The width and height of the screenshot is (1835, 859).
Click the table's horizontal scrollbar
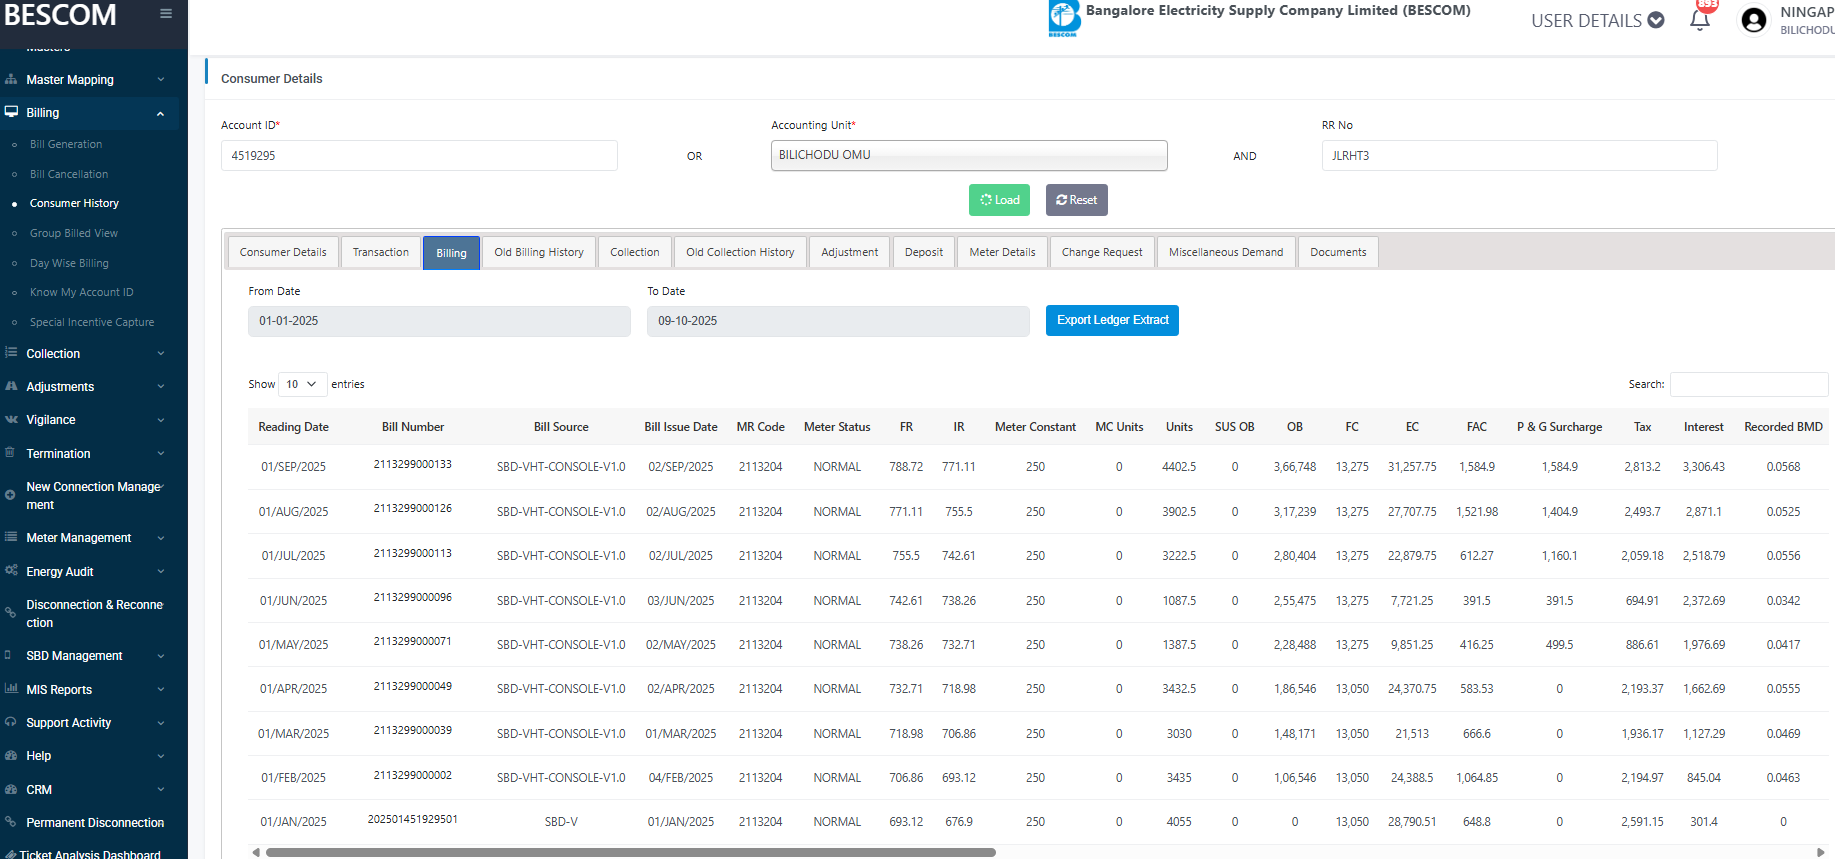click(630, 852)
